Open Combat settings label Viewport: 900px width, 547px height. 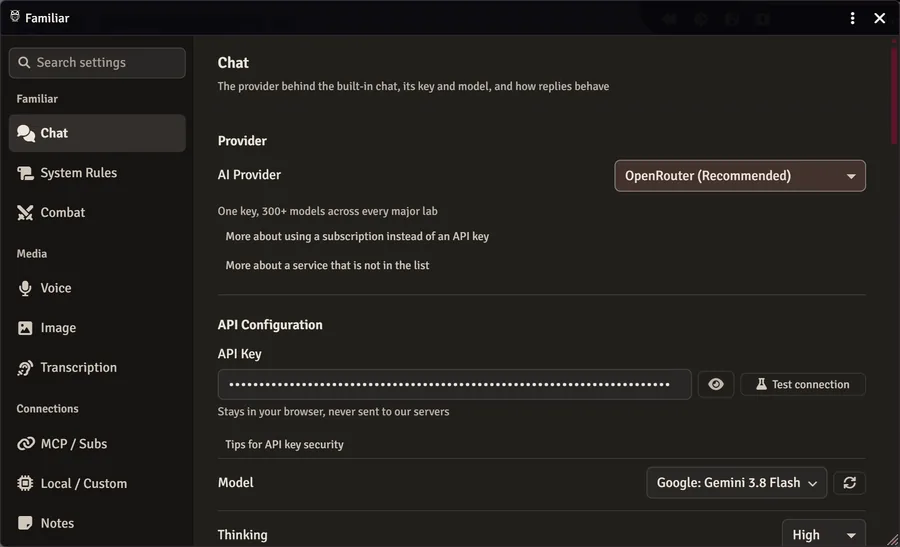63,212
